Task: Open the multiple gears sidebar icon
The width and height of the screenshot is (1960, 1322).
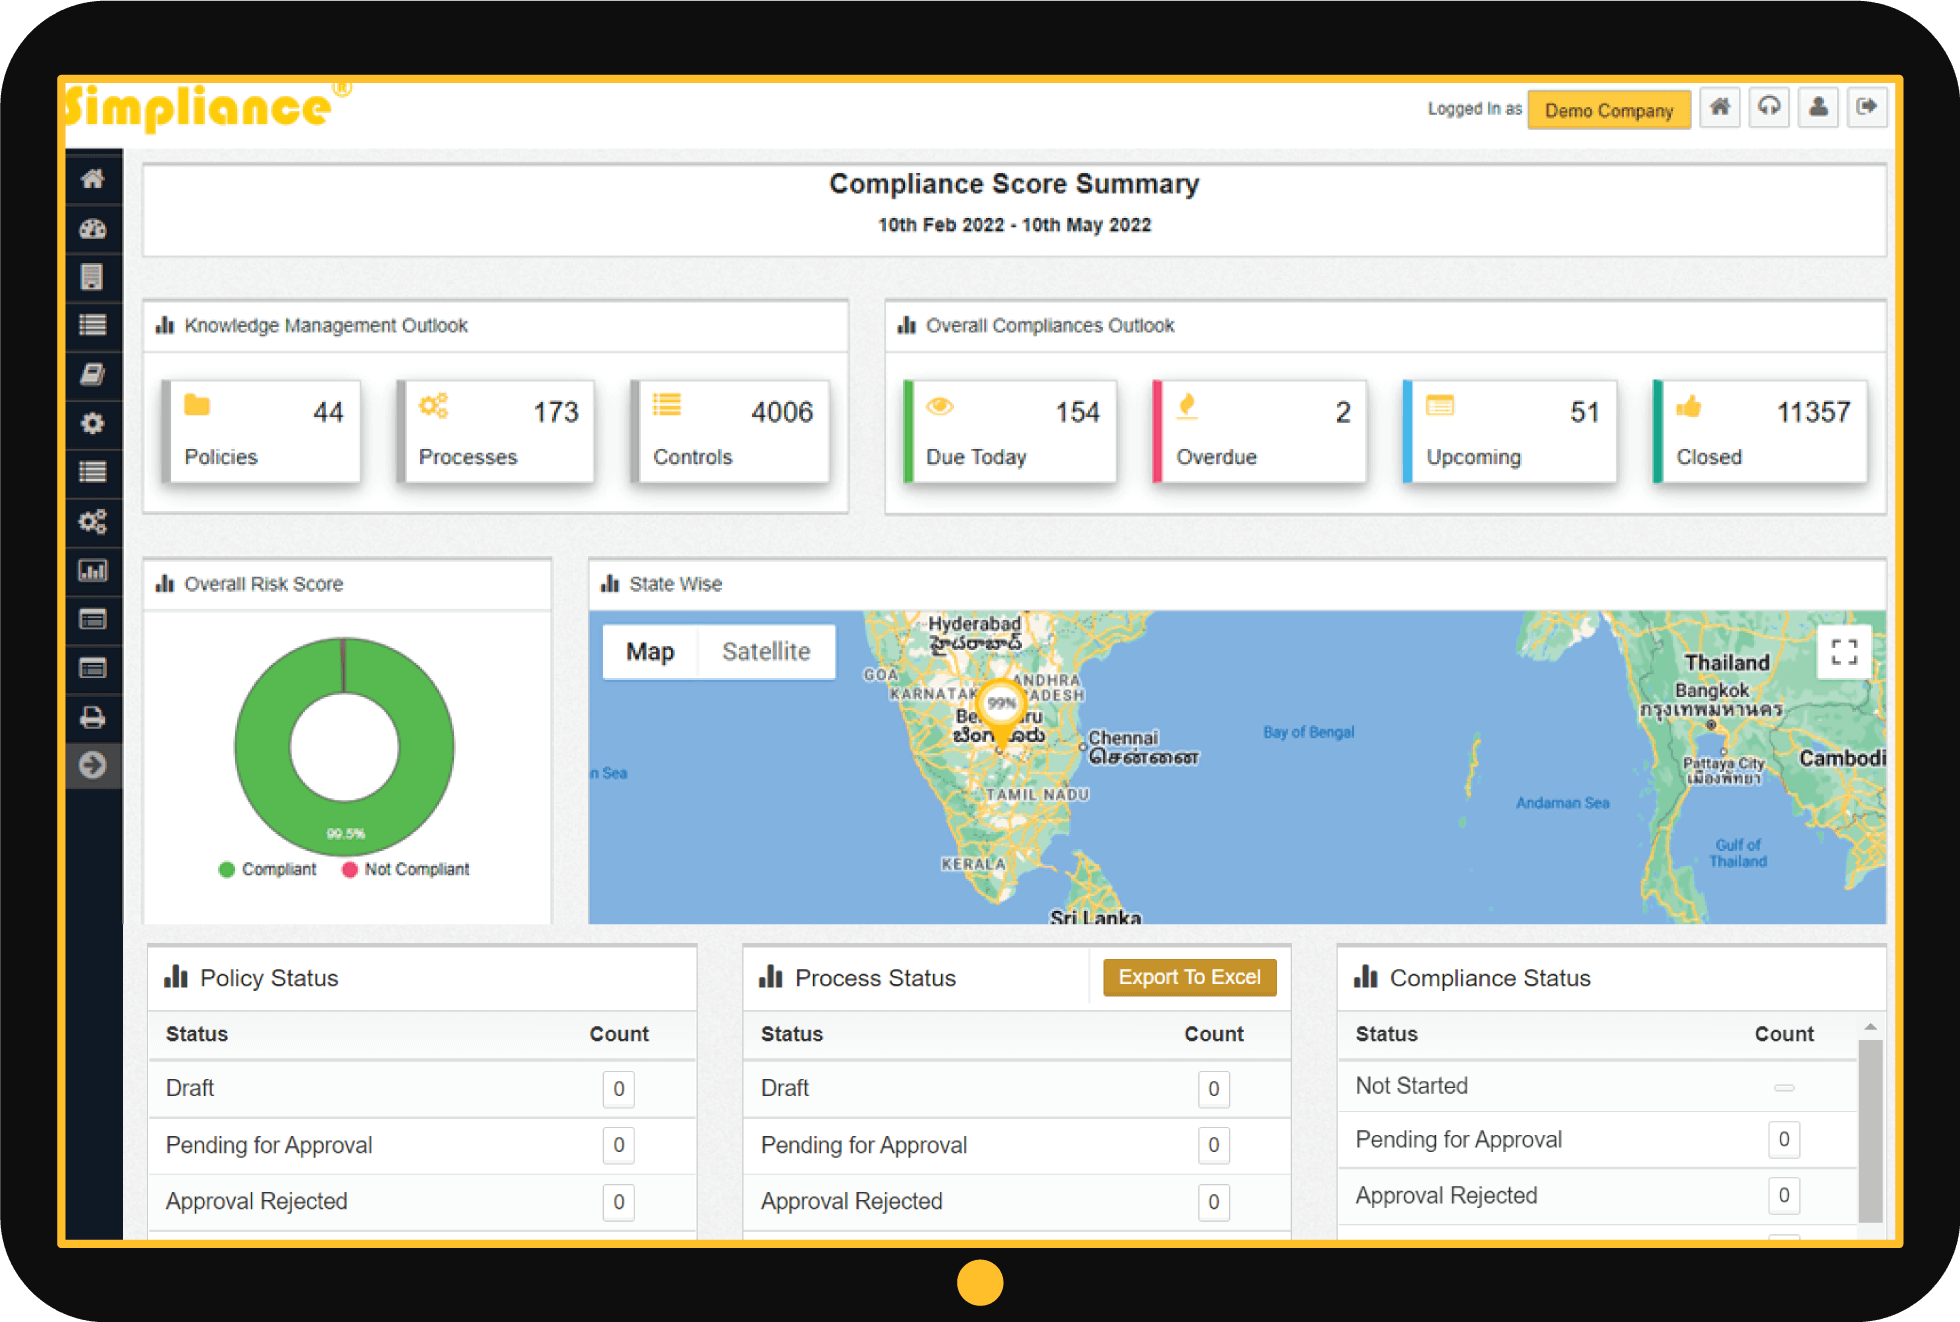Action: click(93, 521)
